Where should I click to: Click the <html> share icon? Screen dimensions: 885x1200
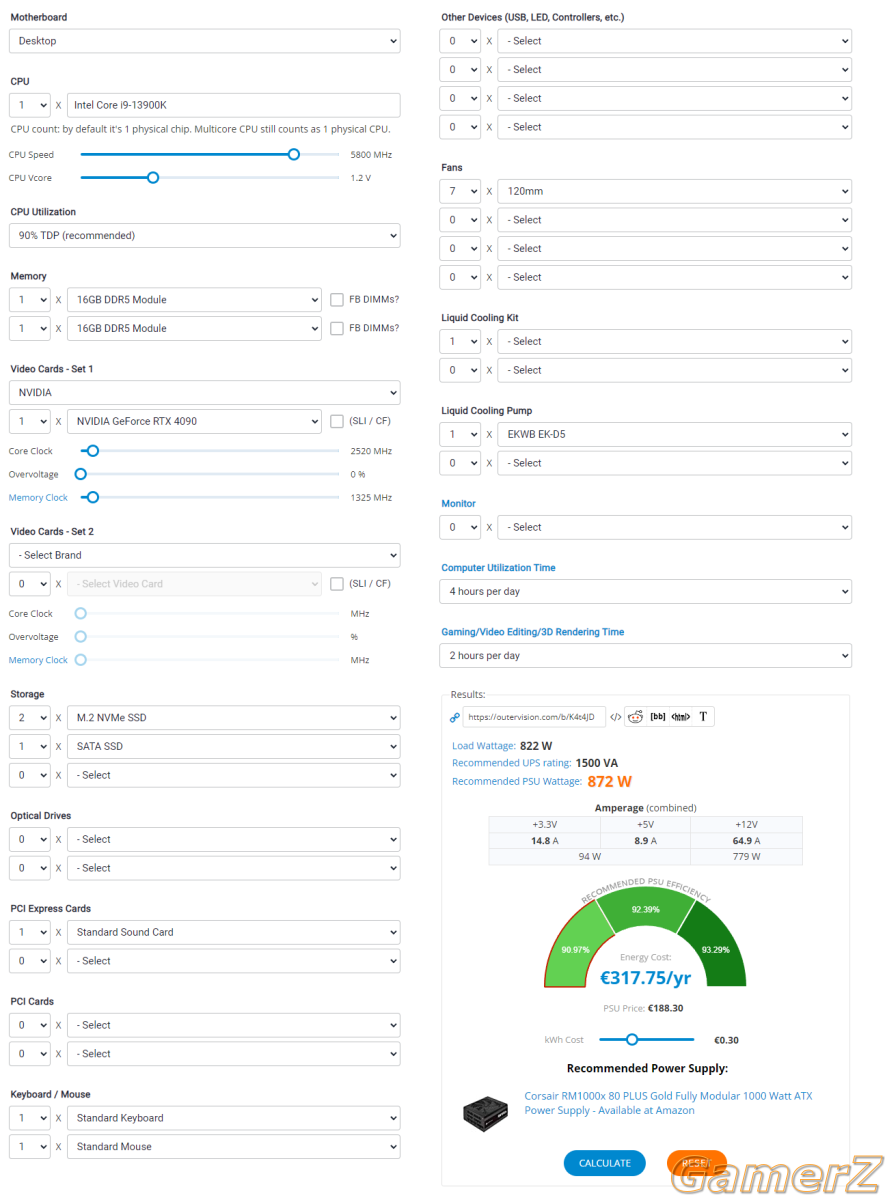(x=681, y=717)
